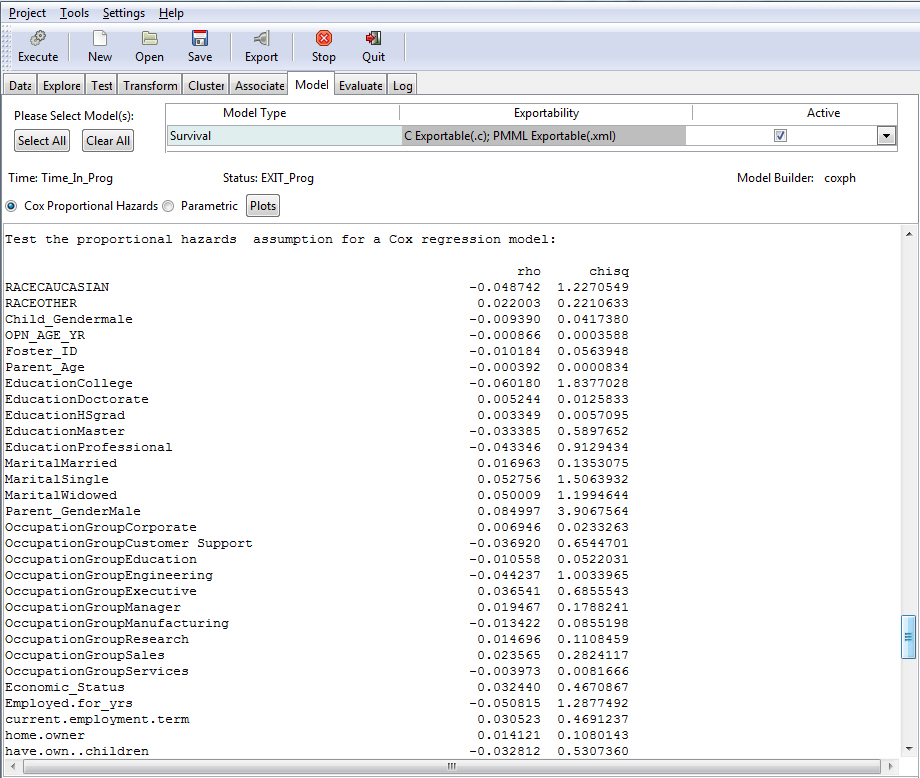Click the Active column header
The image size is (920, 778).
(x=823, y=113)
